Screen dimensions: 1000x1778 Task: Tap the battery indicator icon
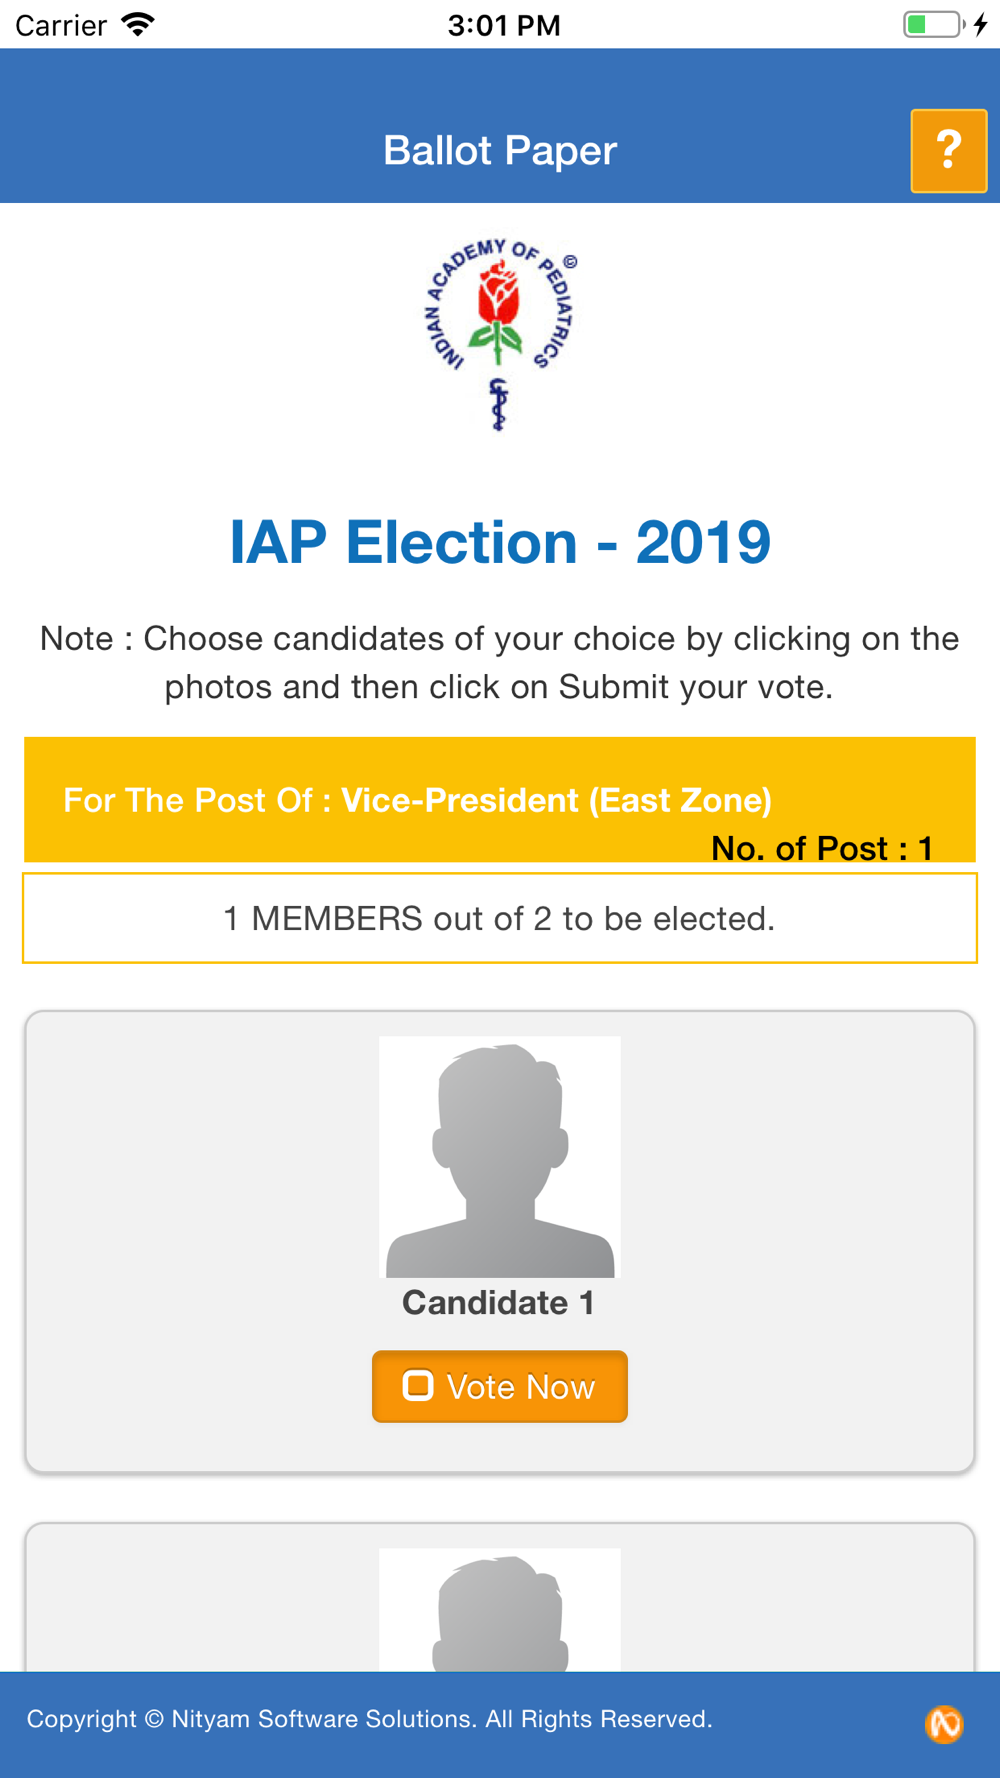[x=934, y=24]
